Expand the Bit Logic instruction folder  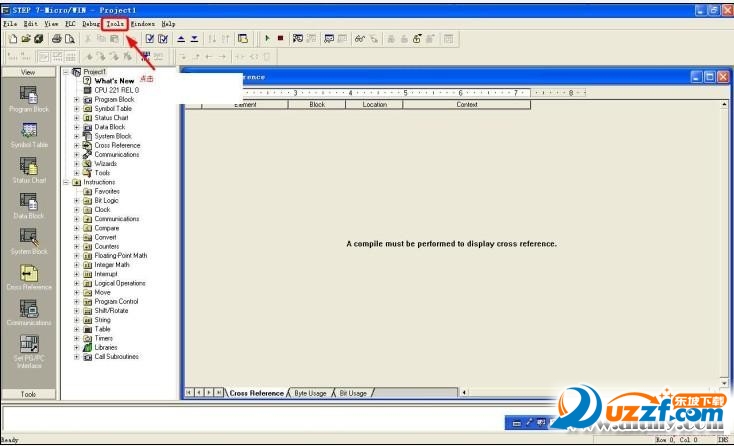[76, 200]
